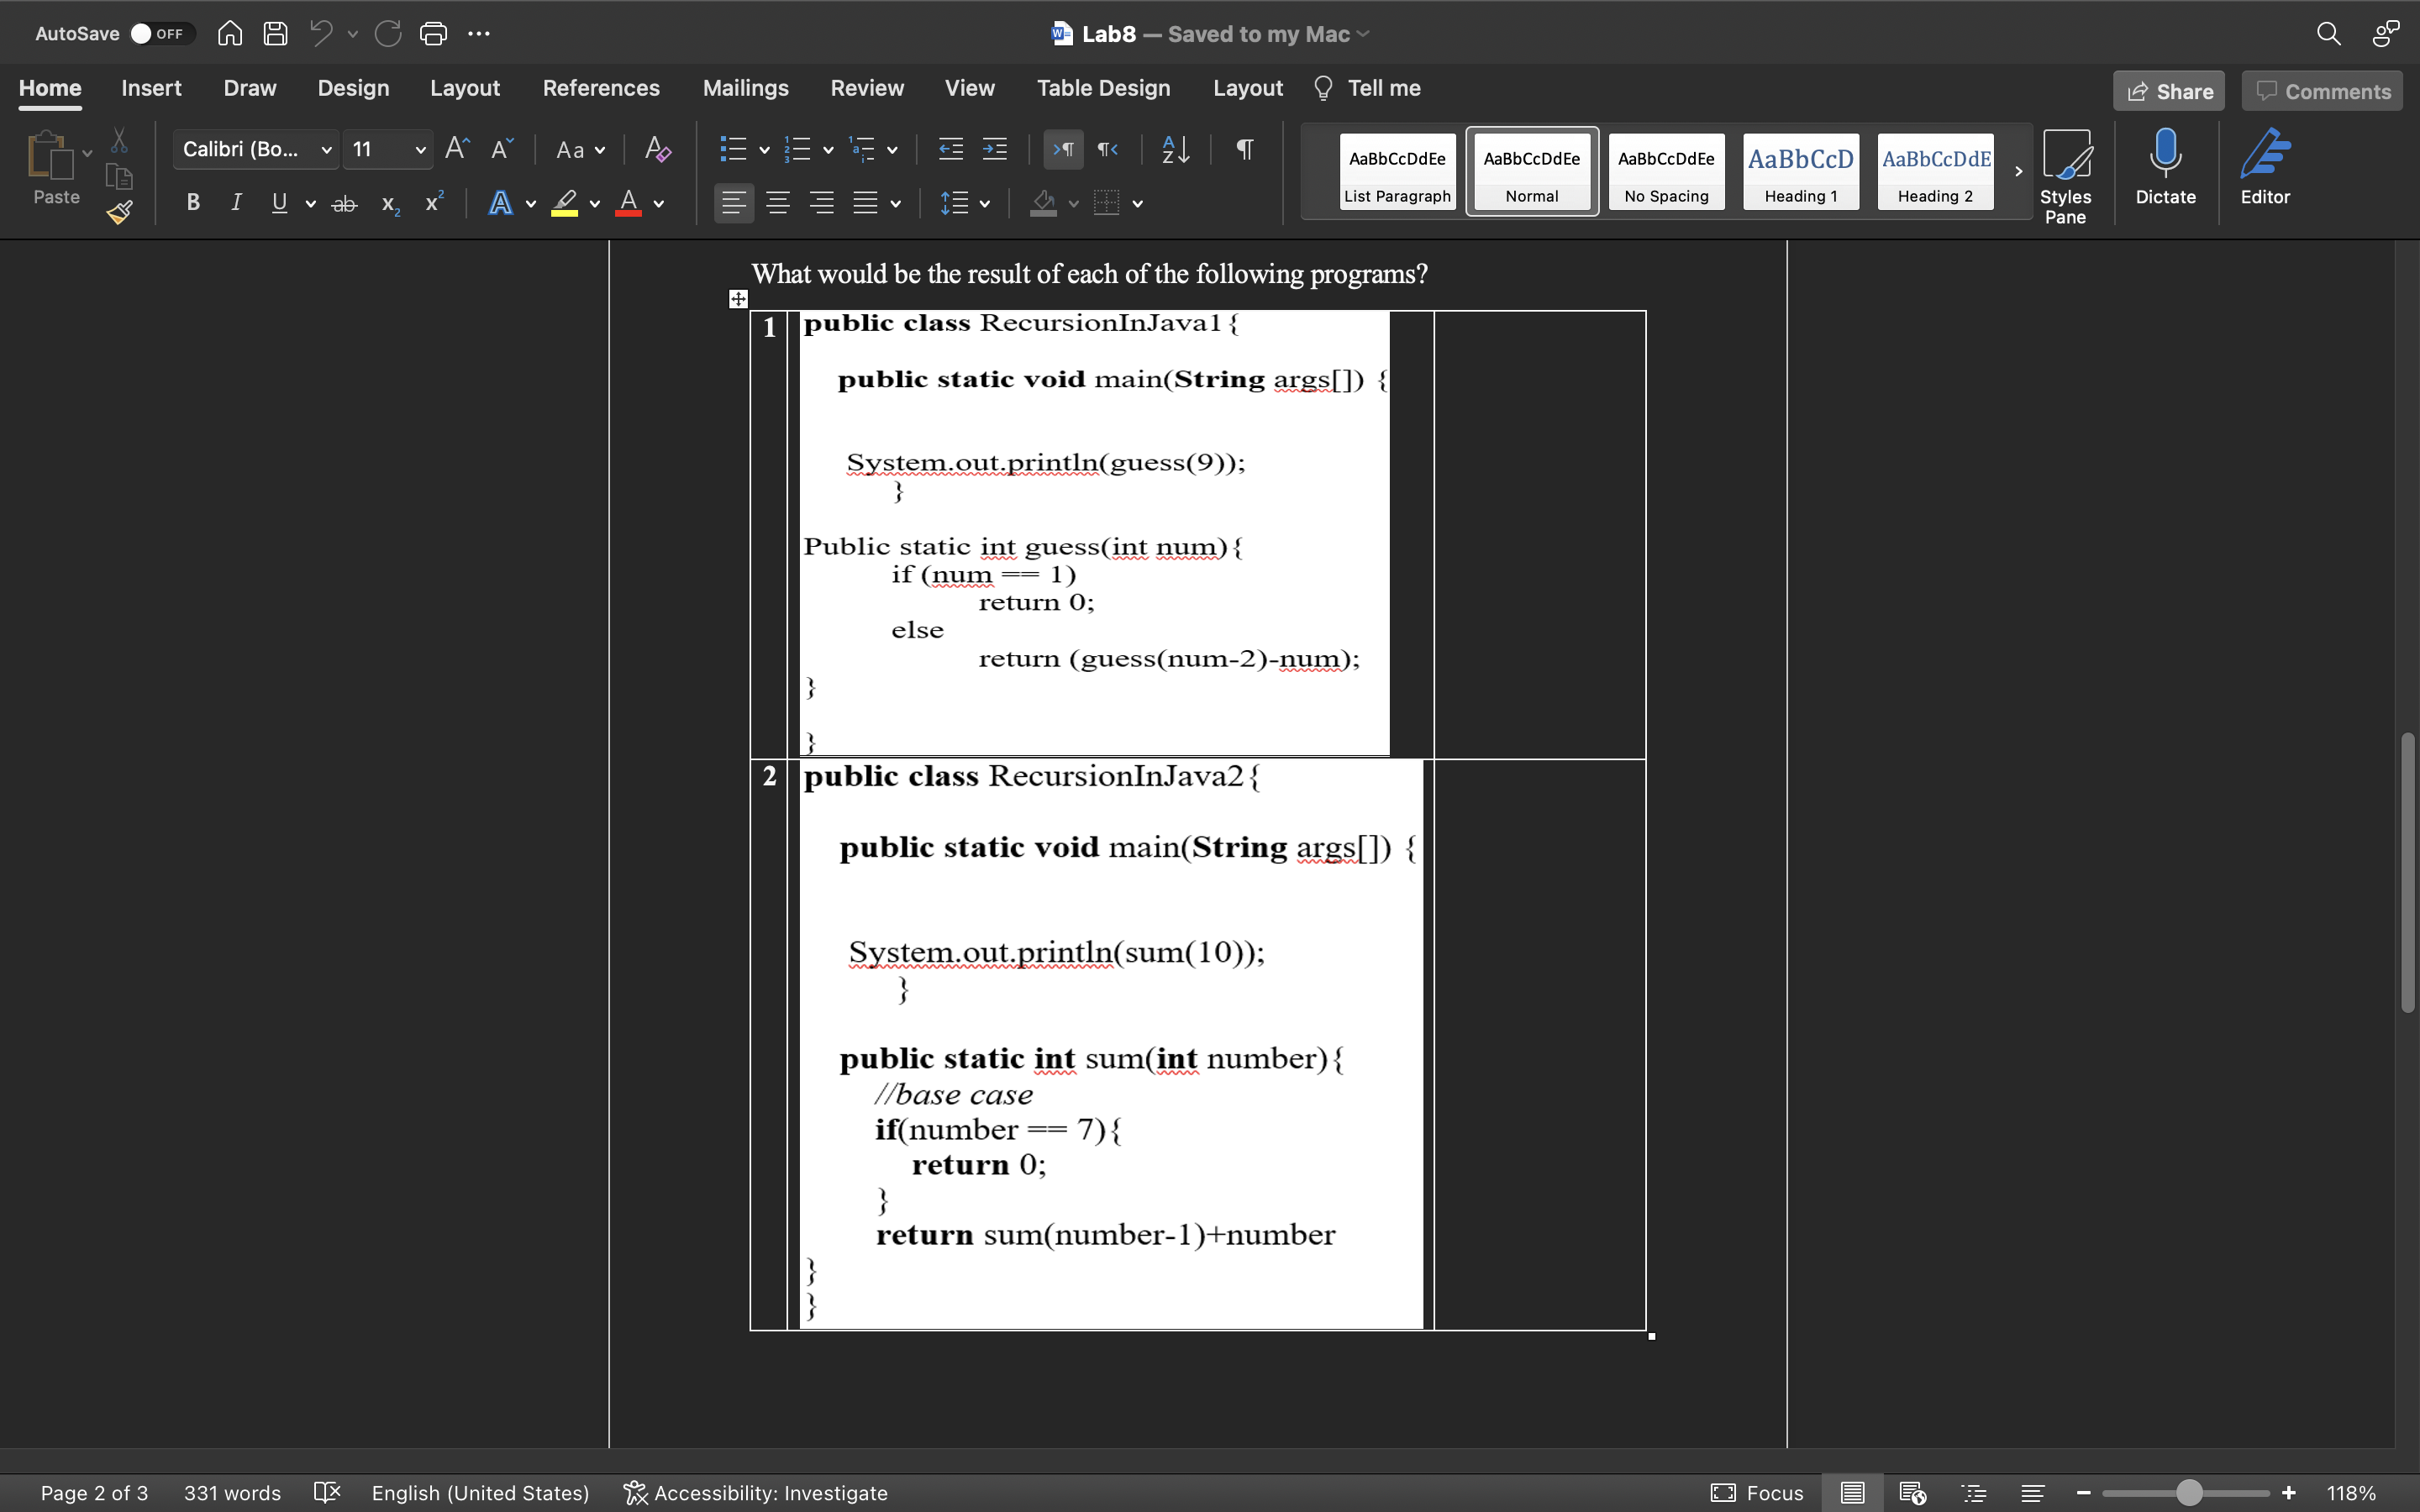This screenshot has width=2420, height=1512.
Task: Switch to the References tab
Action: point(601,88)
